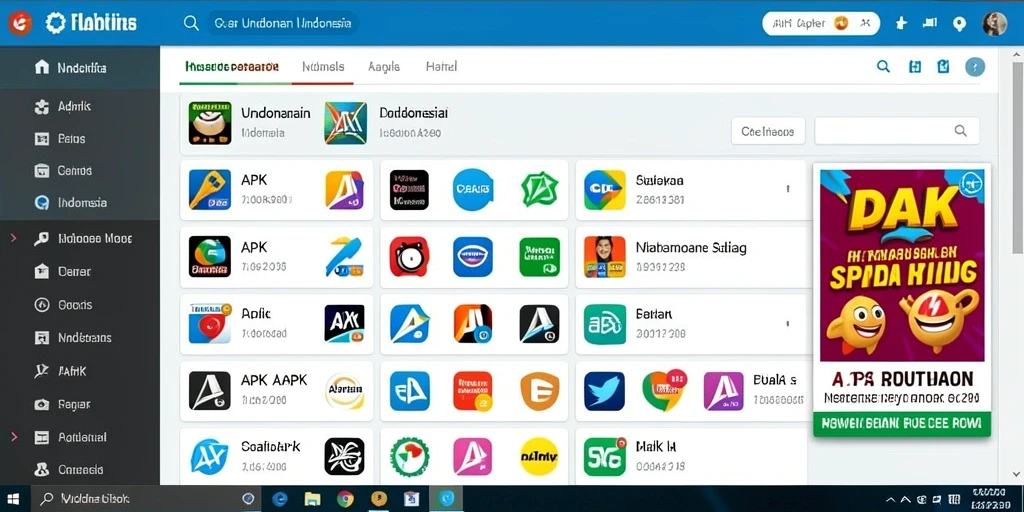1024x512 pixels.
Task: Open the pink A icon in bottom row
Action: click(x=473, y=456)
